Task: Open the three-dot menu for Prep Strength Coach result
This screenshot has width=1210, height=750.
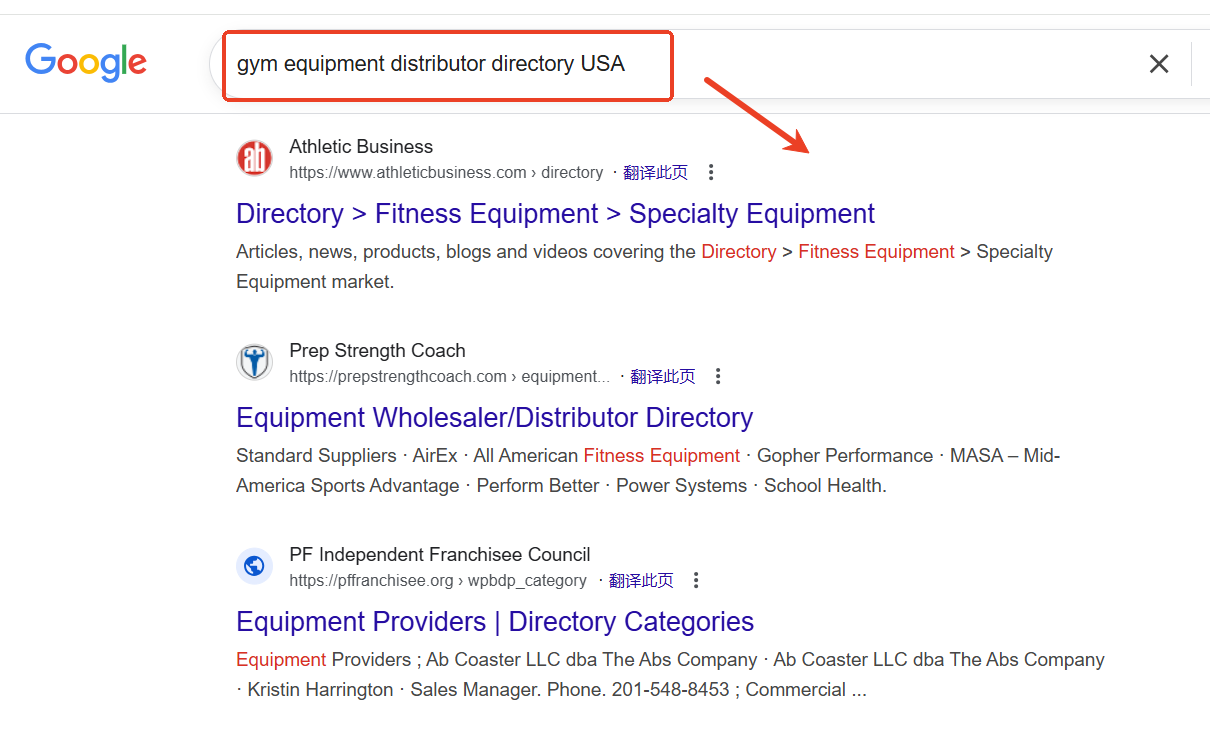Action: [718, 376]
